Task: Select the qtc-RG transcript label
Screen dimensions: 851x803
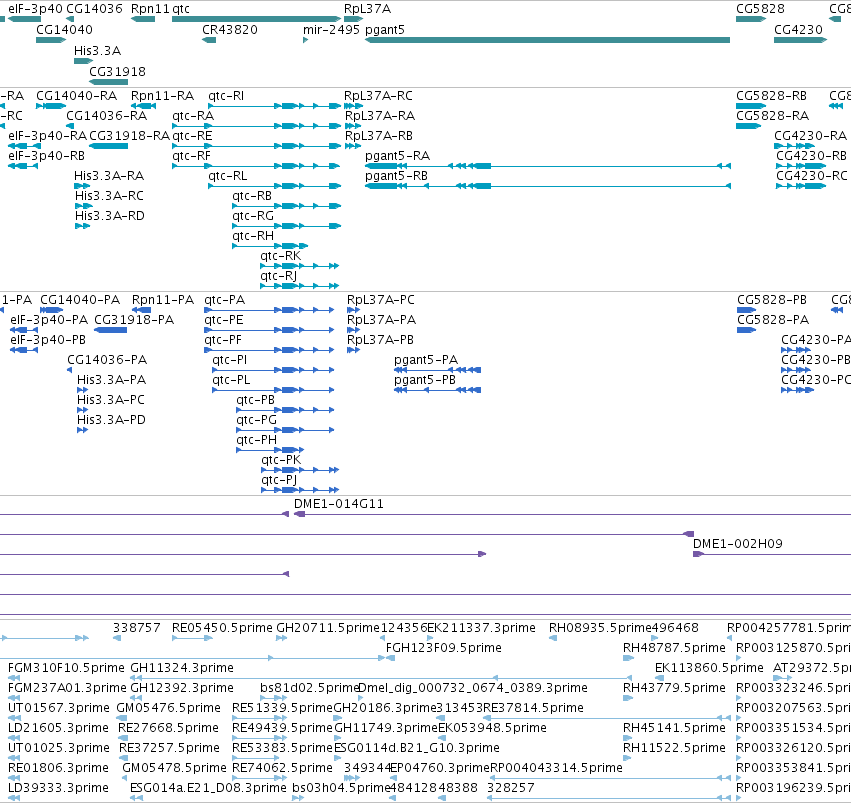Action: [253, 216]
